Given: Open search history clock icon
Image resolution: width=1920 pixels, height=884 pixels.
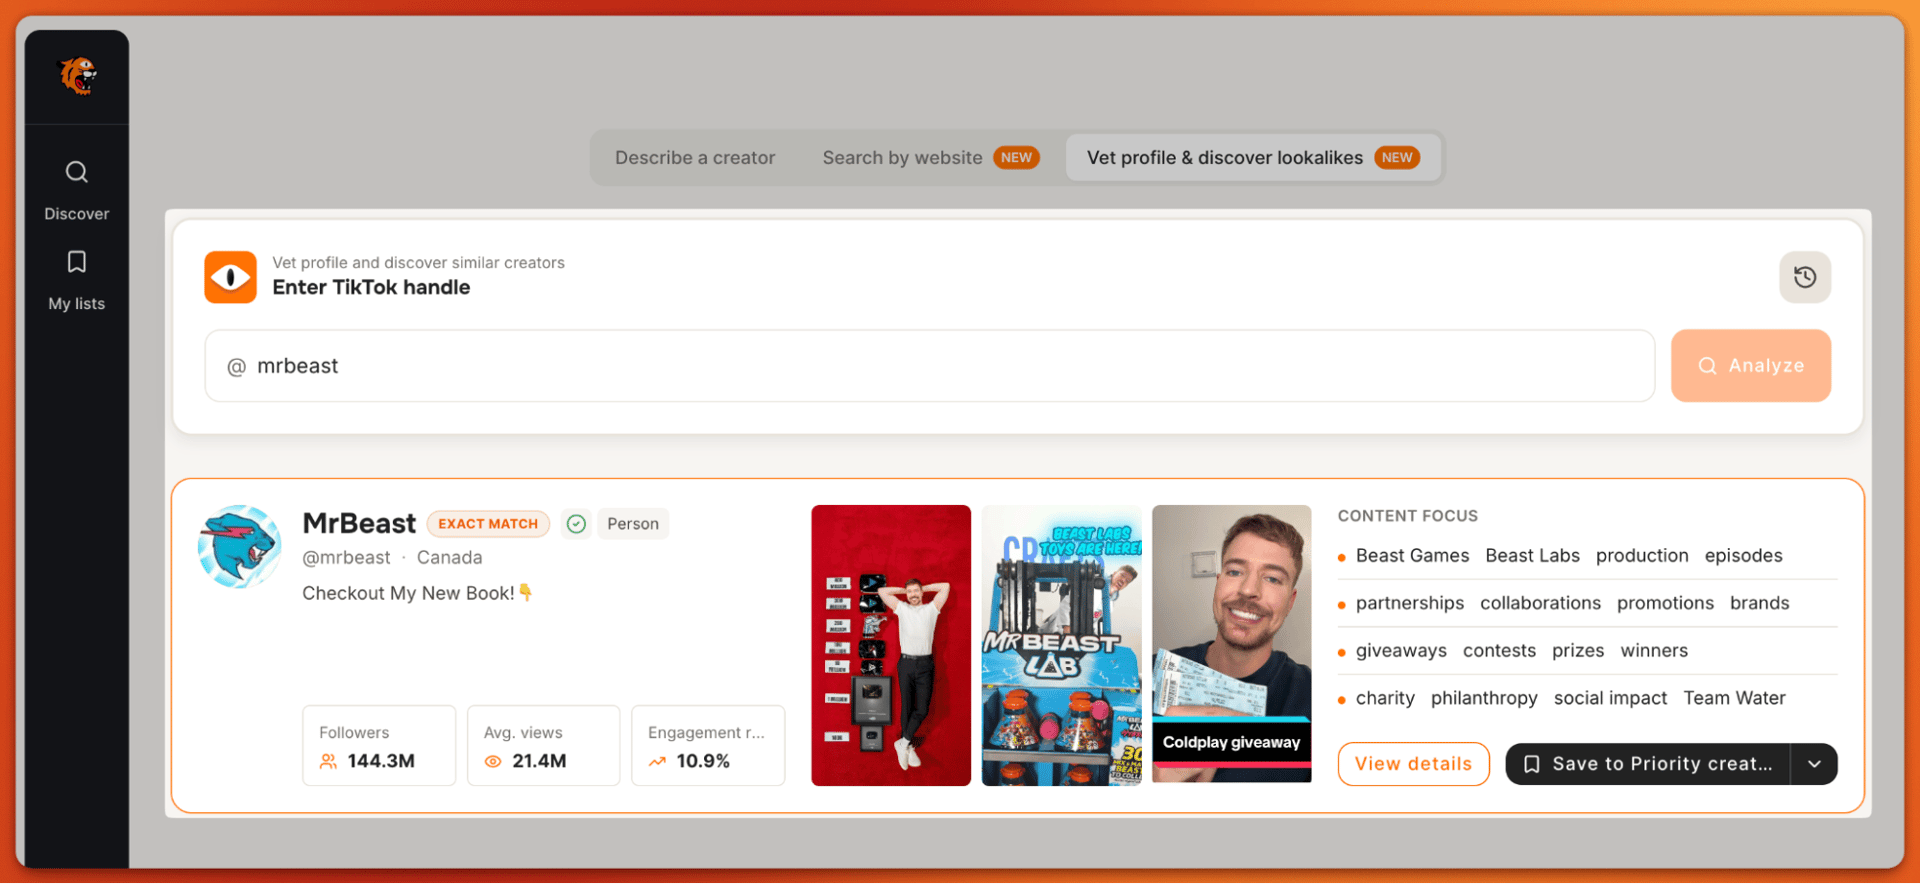Looking at the screenshot, I should (1805, 277).
